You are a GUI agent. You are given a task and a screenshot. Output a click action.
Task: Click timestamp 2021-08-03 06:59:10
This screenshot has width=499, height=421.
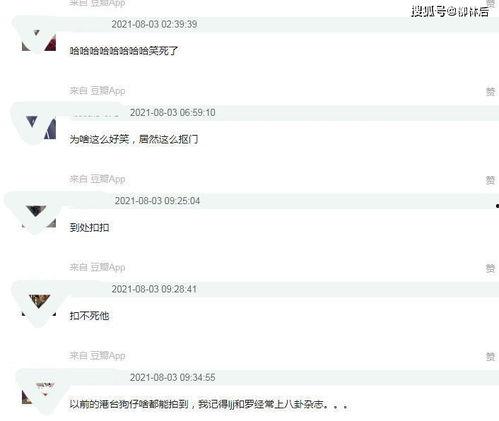click(x=173, y=113)
